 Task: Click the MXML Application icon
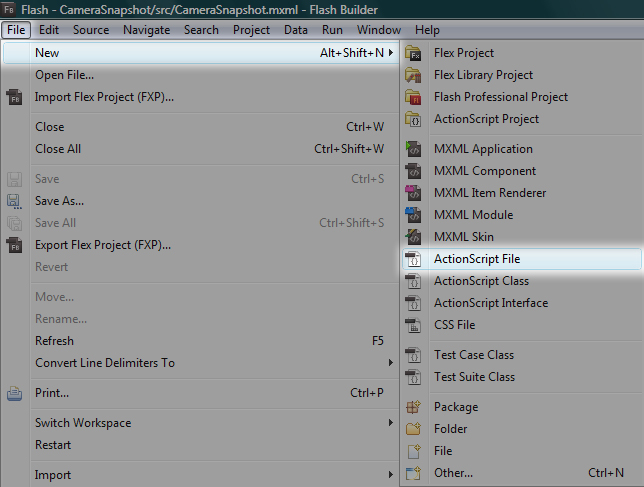click(x=413, y=149)
